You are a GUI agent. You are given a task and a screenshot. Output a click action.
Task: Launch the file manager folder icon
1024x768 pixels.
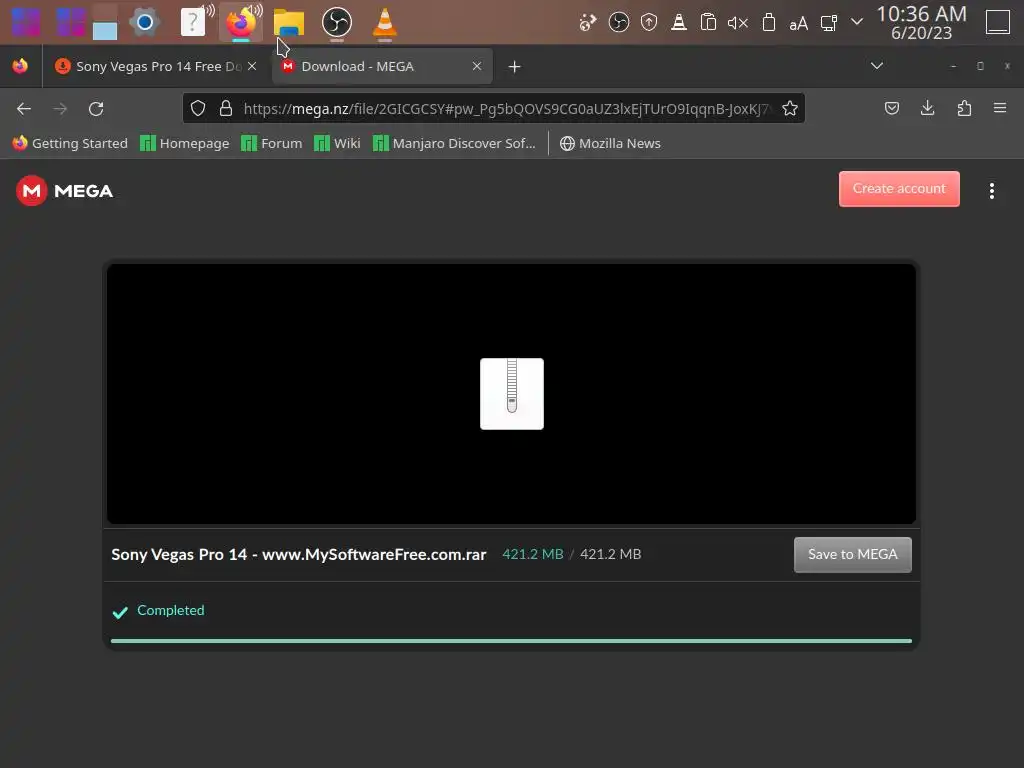click(289, 24)
